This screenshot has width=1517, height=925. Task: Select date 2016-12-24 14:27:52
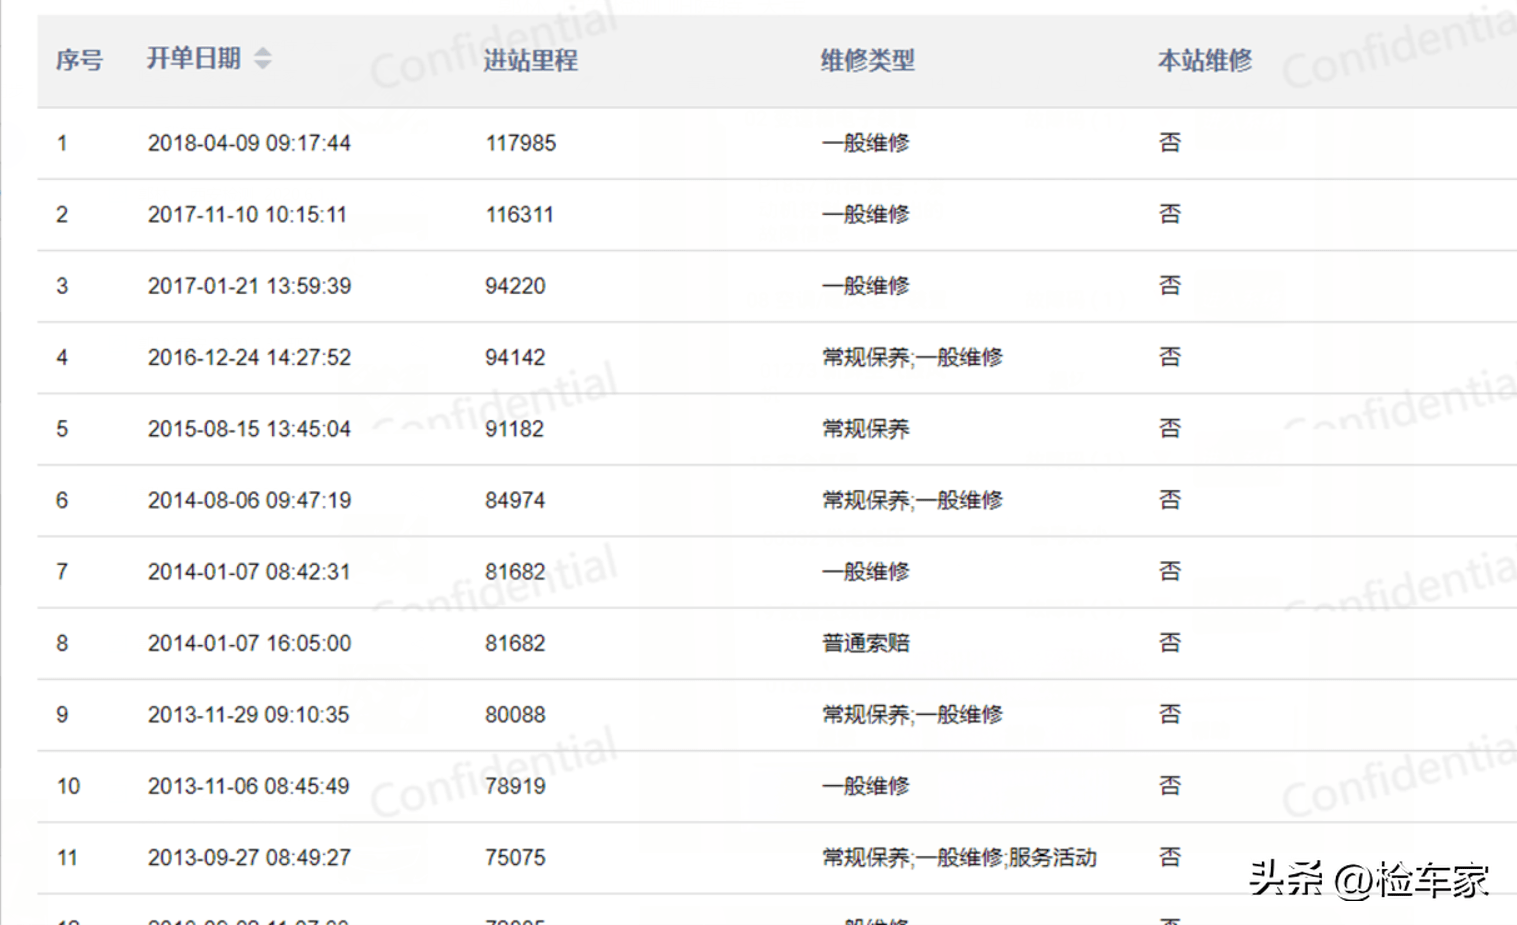(x=249, y=357)
